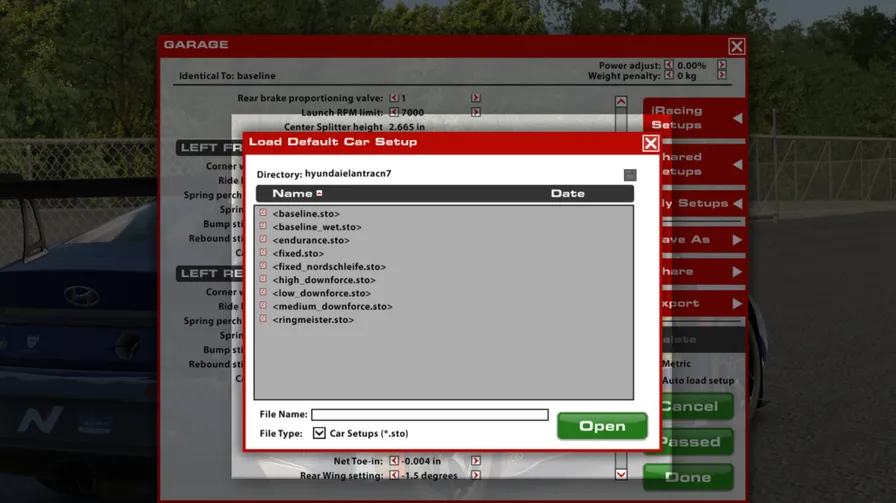The image size is (896, 503).
Task: Select <ringmeister.sto> file name
Action: [x=313, y=320]
